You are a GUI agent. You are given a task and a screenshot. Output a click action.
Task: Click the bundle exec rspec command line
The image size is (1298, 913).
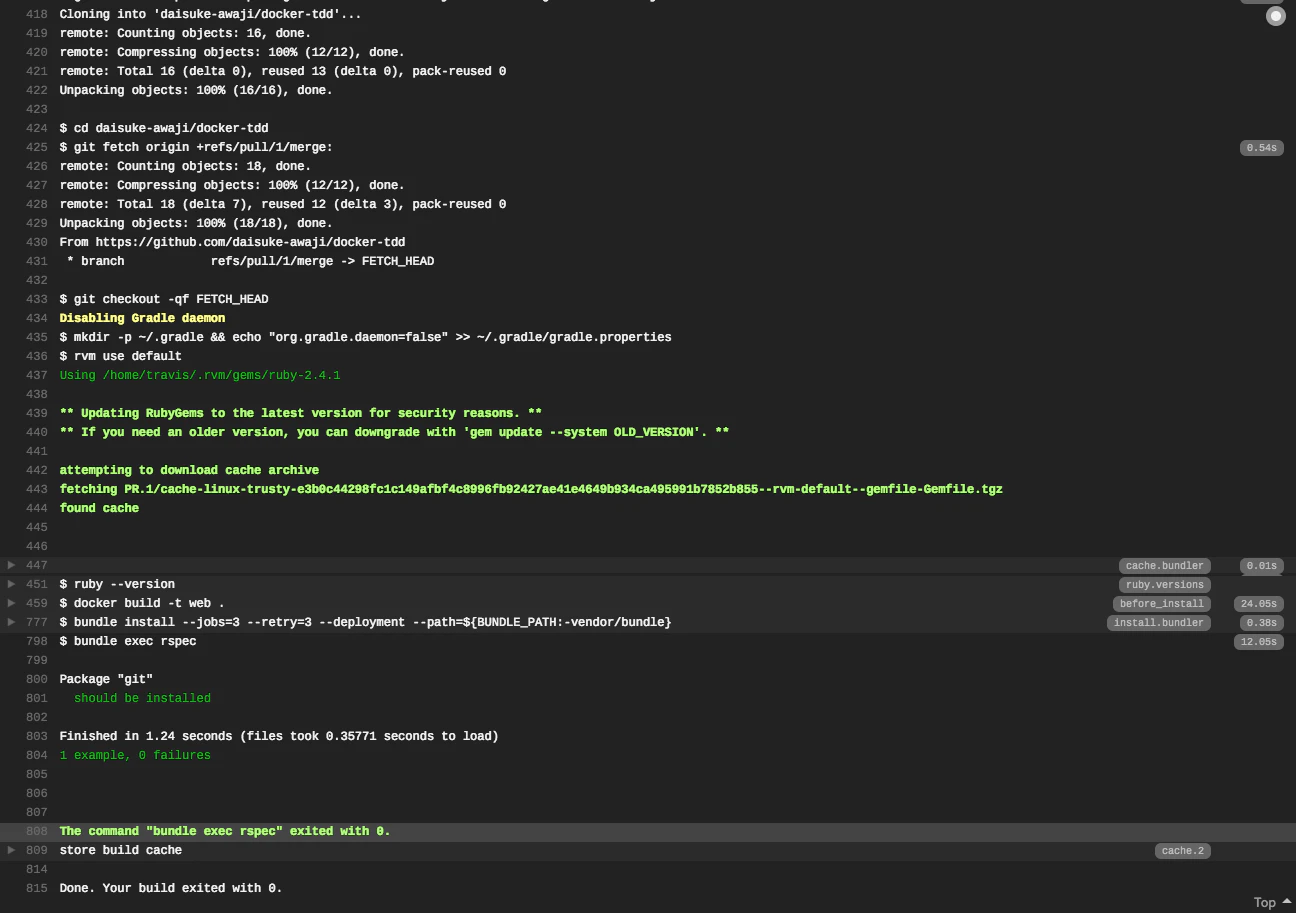tap(128, 641)
